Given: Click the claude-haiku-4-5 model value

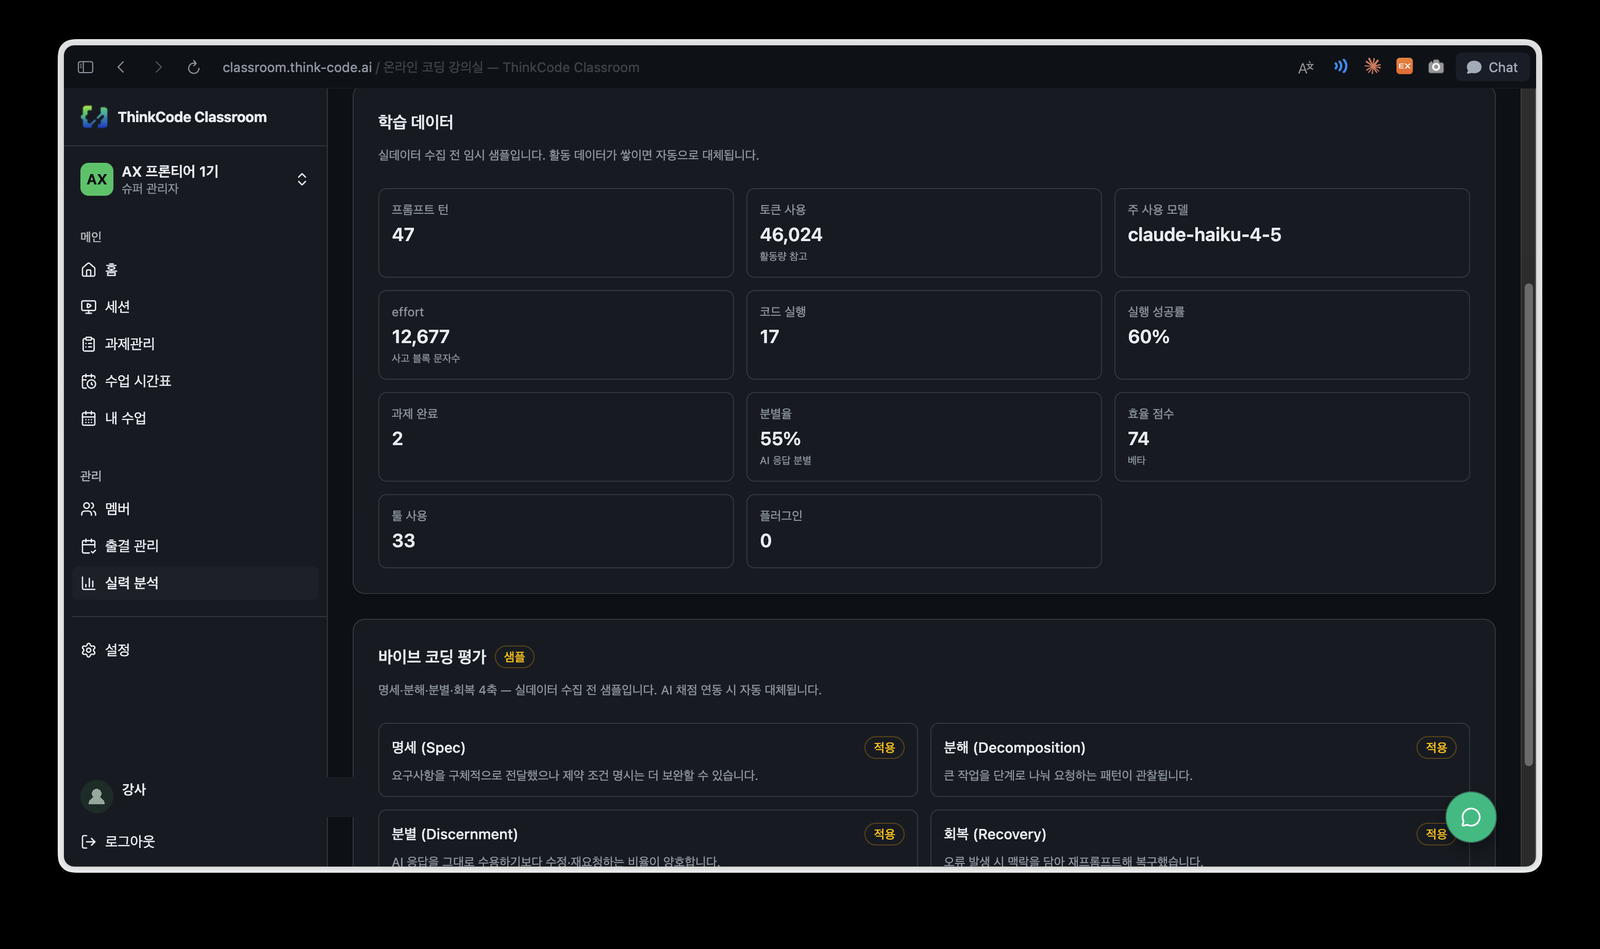Looking at the screenshot, I should [1204, 235].
